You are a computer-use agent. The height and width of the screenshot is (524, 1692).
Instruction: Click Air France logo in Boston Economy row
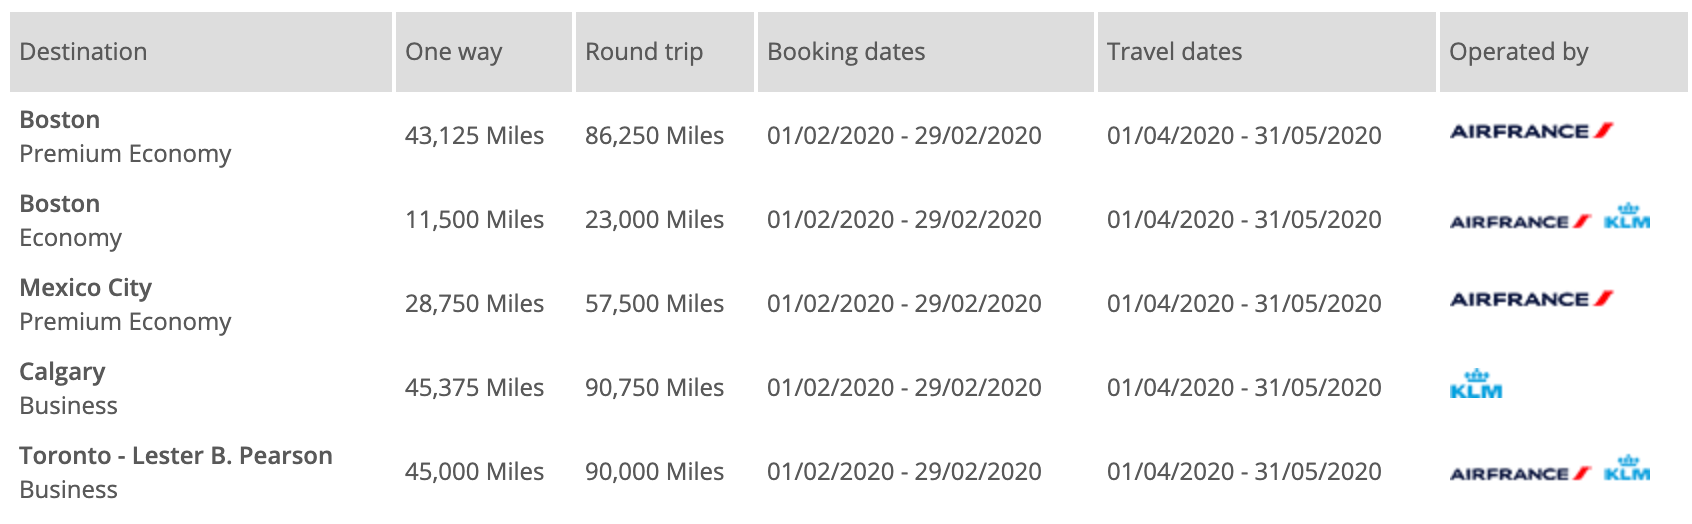1520,221
